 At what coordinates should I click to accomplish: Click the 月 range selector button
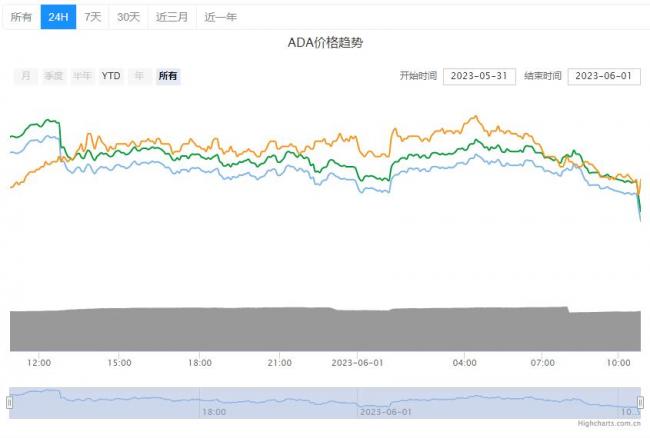coord(26,76)
